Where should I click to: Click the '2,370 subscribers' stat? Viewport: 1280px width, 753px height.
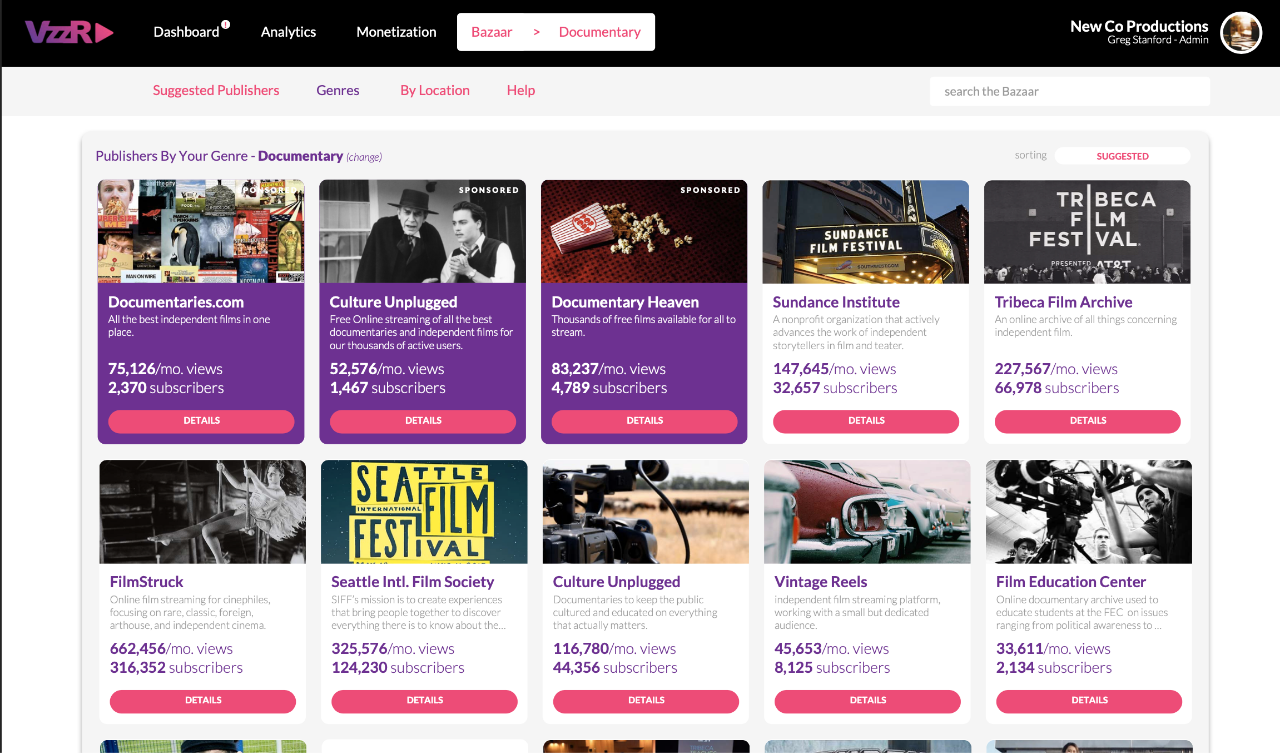tap(166, 388)
